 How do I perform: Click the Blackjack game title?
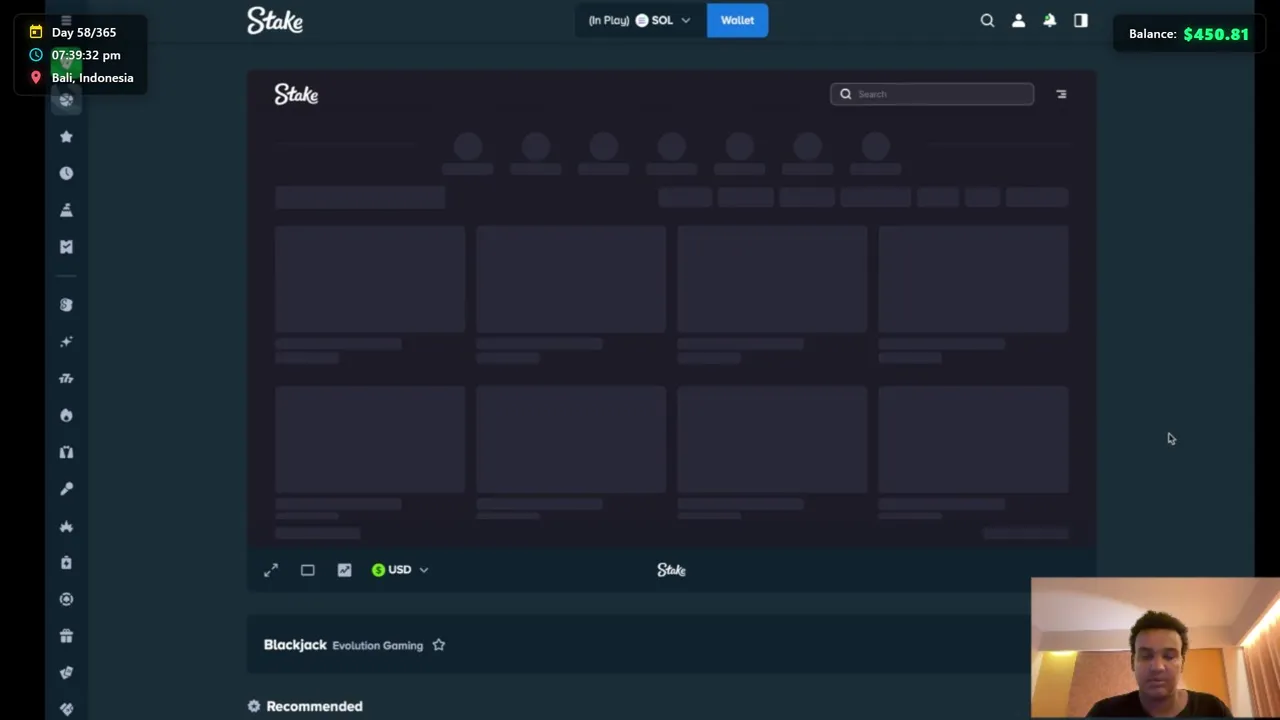pyautogui.click(x=295, y=645)
